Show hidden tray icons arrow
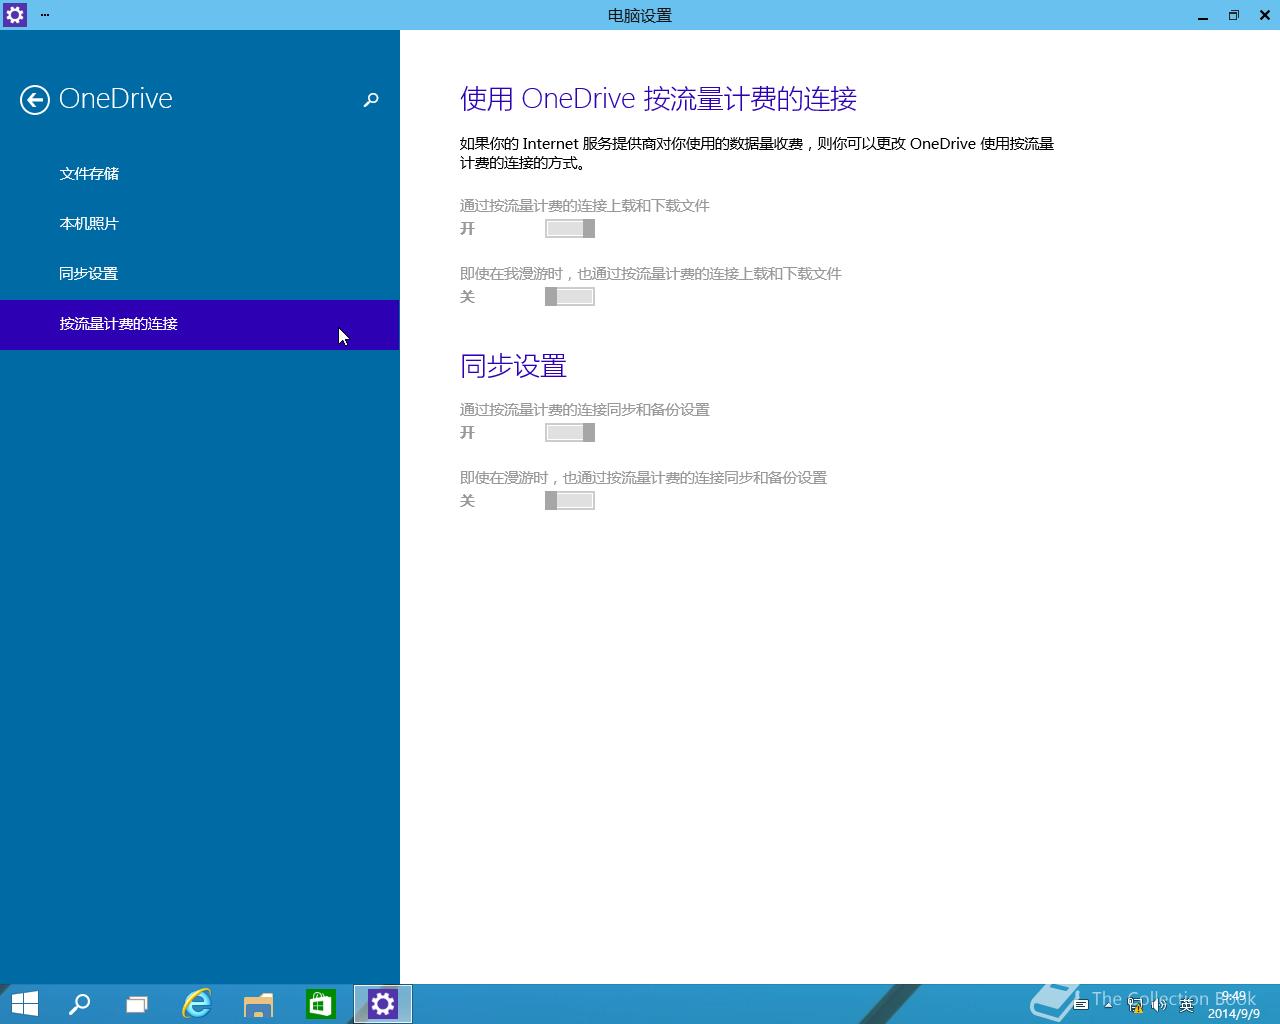Image resolution: width=1280 pixels, height=1024 pixels. [x=1108, y=1004]
